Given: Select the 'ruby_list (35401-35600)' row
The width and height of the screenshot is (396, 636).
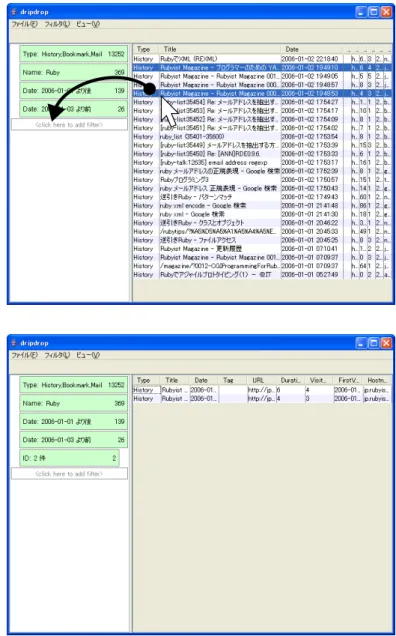Looking at the screenshot, I should (263, 137).
